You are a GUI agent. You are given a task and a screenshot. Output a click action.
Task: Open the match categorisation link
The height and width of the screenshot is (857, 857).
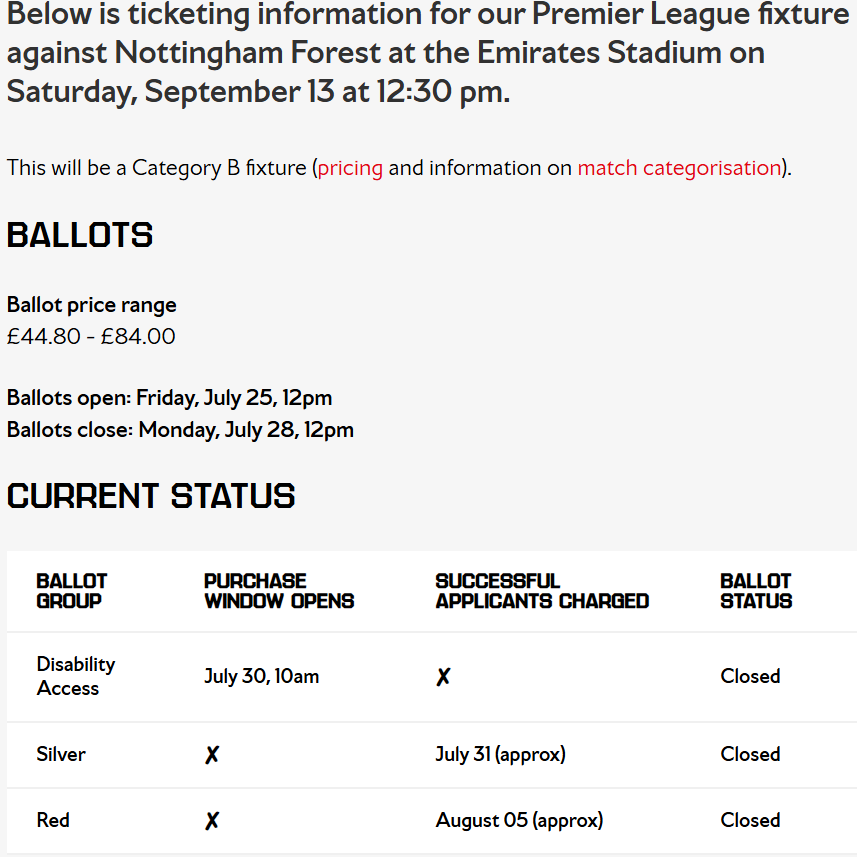pyautogui.click(x=679, y=168)
